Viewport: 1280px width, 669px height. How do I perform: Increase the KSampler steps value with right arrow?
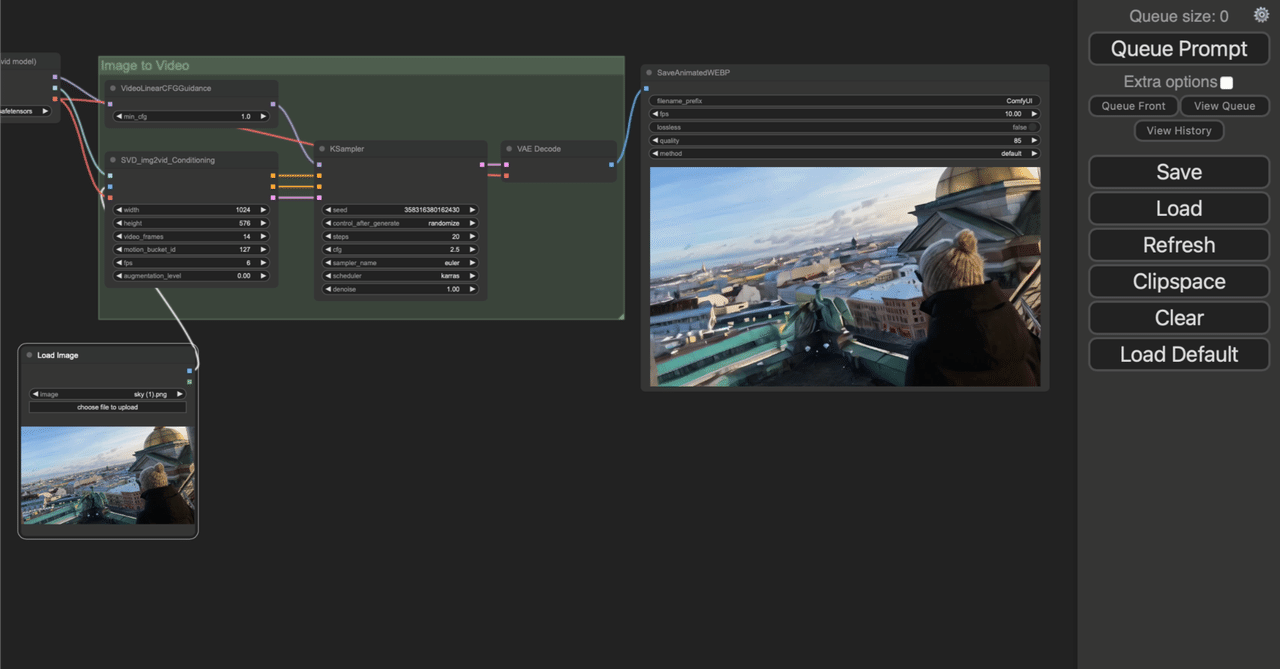pos(473,236)
